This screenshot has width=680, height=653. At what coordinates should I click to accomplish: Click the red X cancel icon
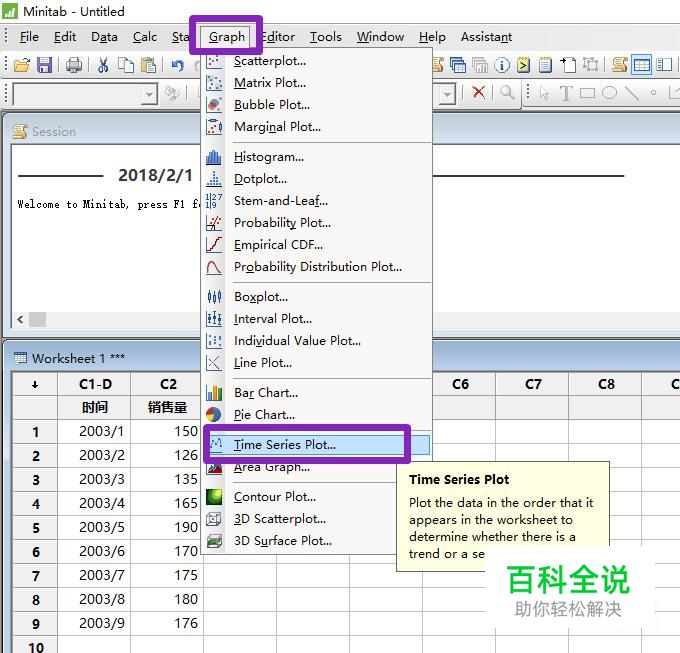478,92
